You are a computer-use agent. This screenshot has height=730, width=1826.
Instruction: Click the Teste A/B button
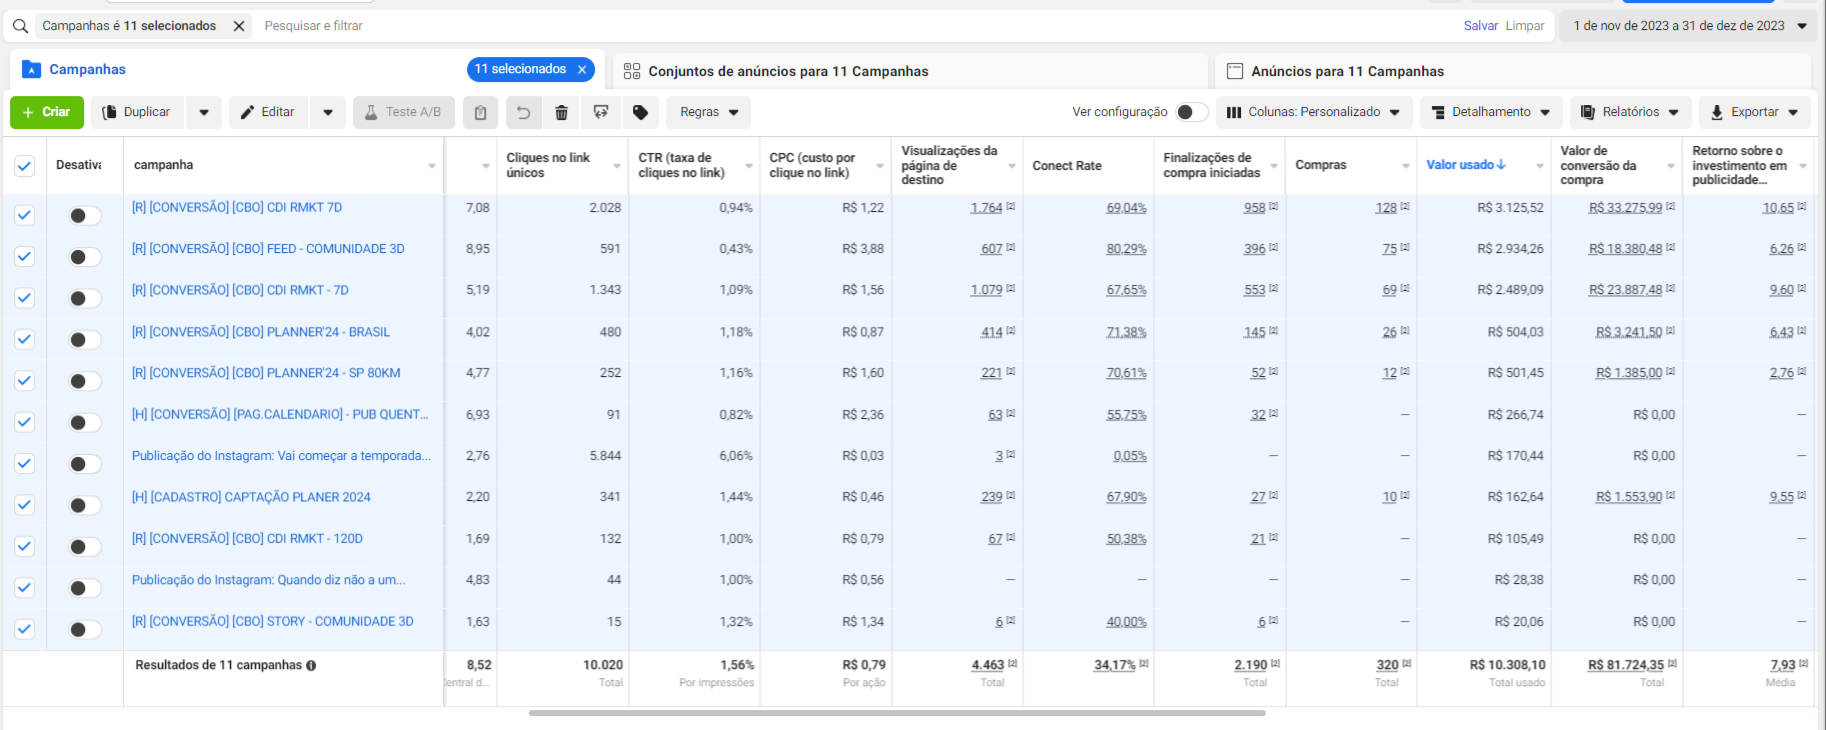(404, 112)
